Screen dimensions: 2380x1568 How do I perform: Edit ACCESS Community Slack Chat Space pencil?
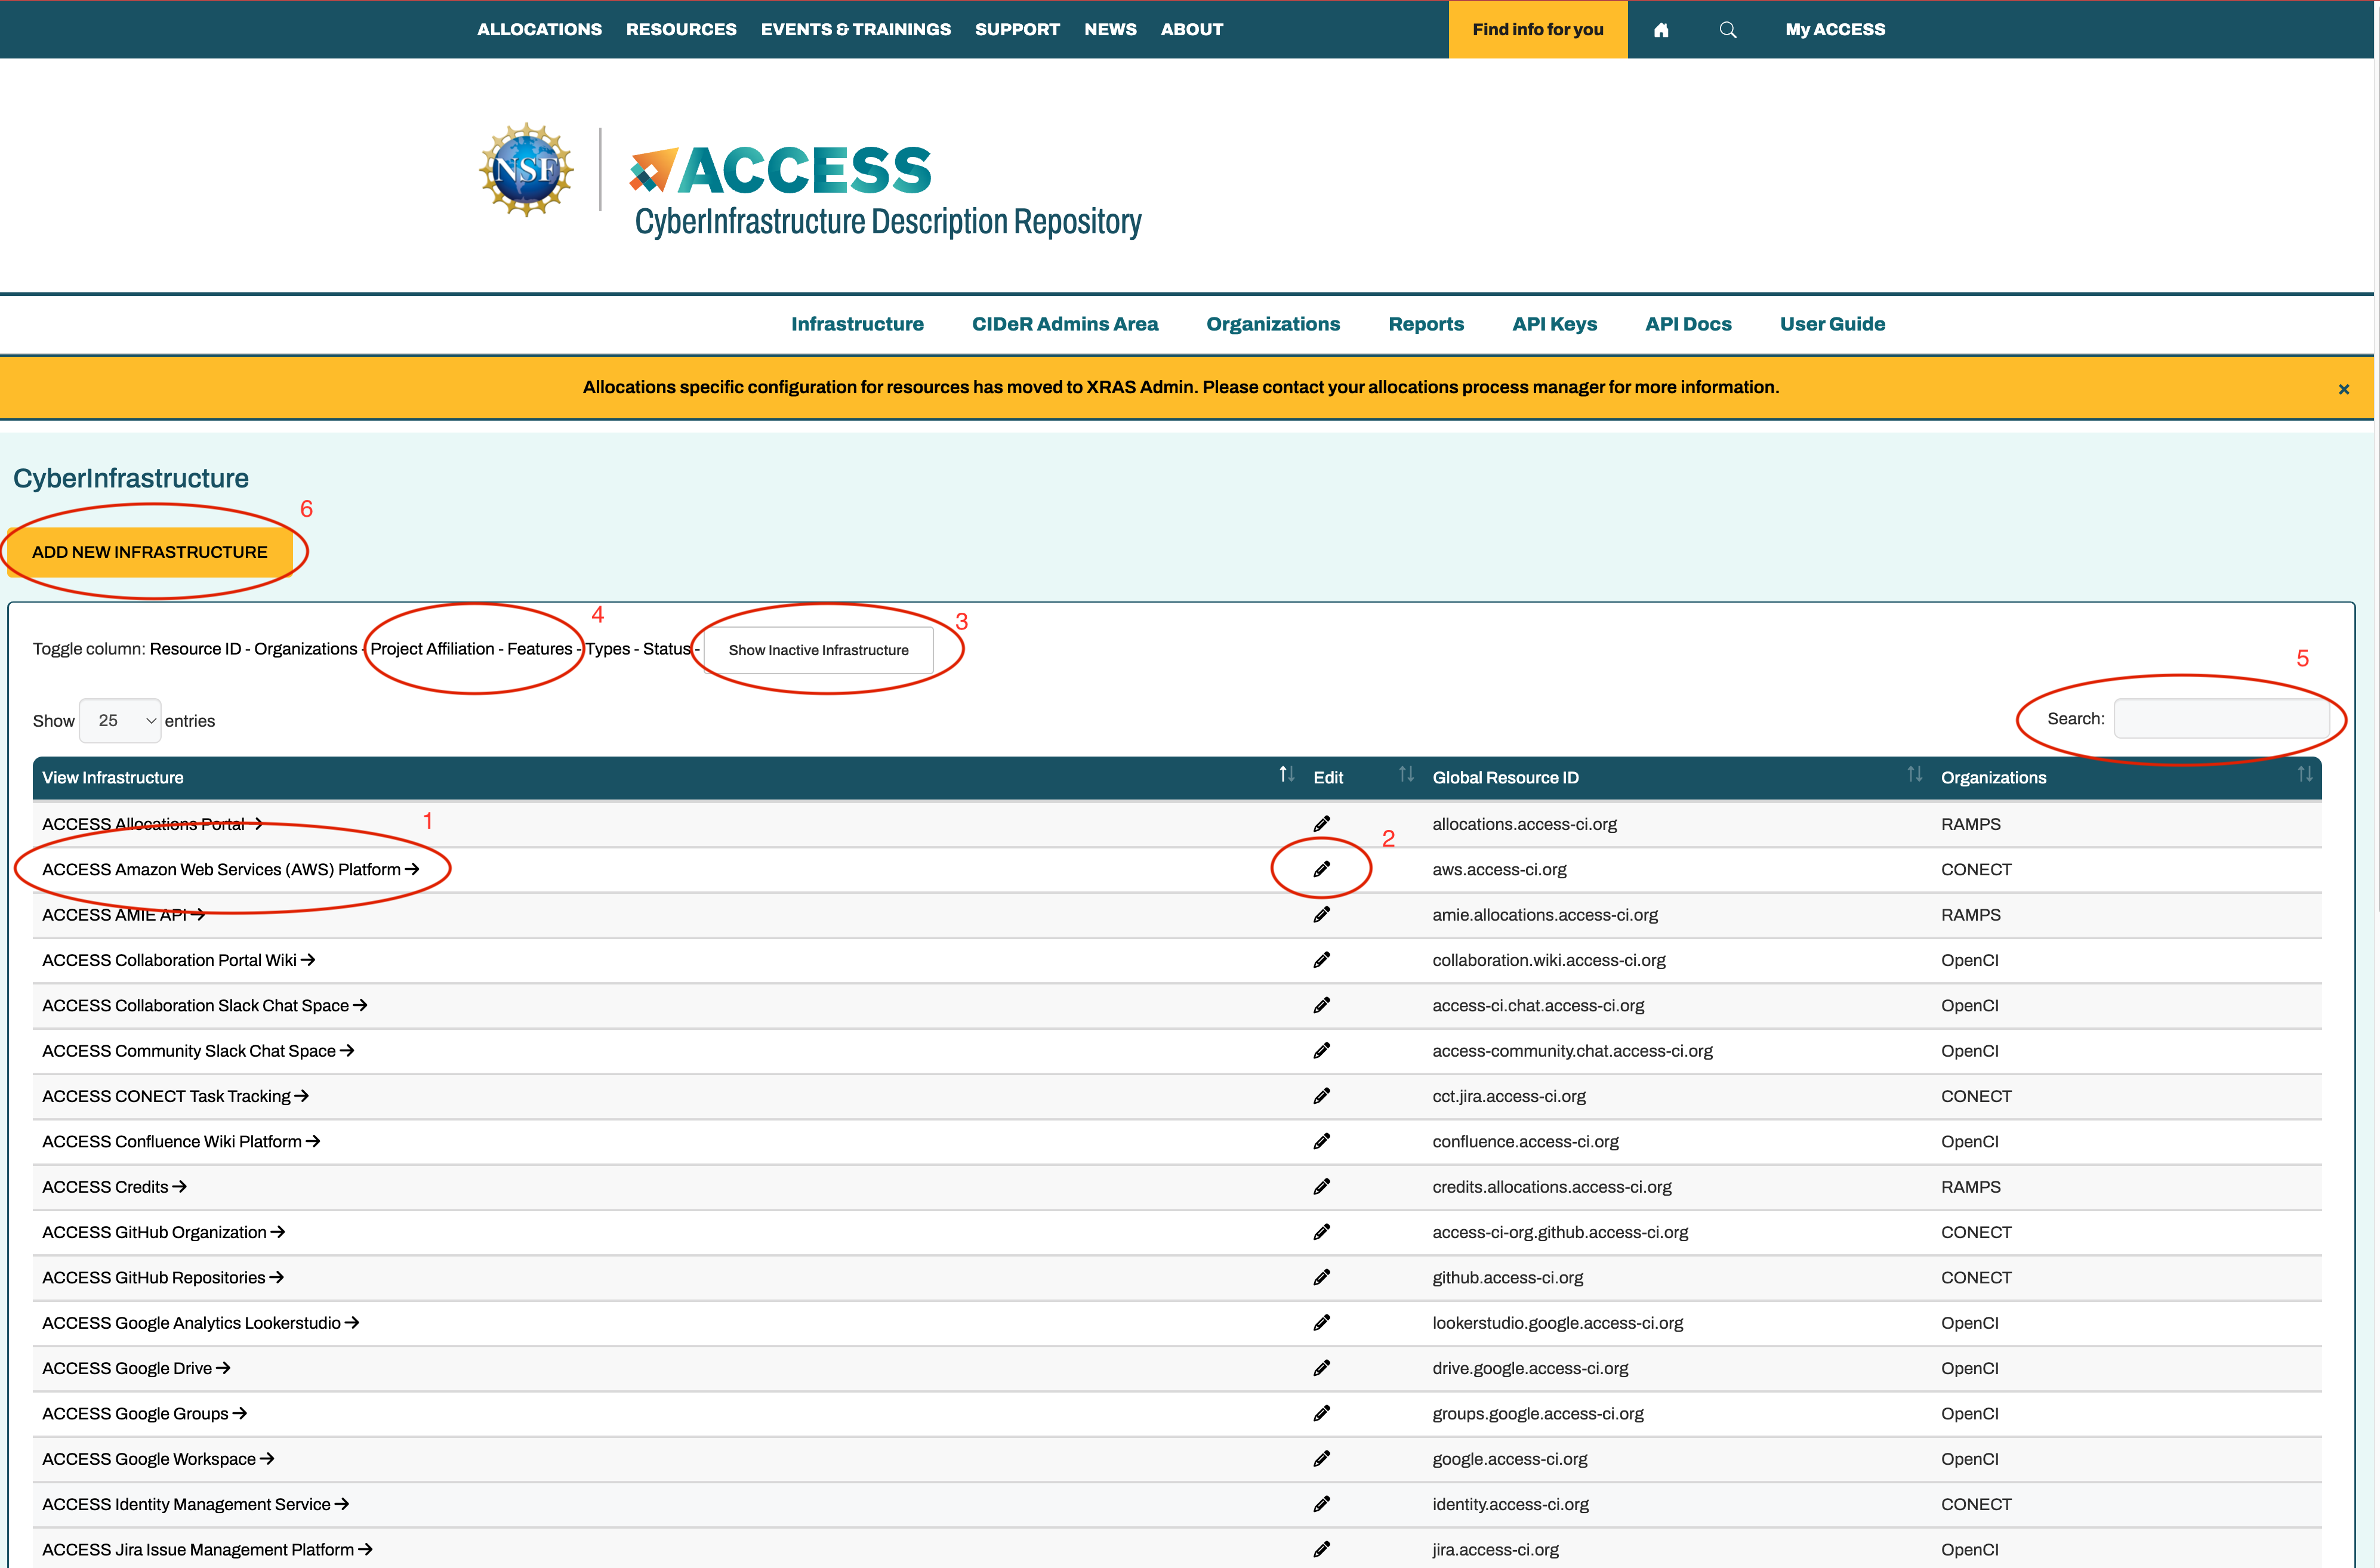[x=1322, y=1051]
